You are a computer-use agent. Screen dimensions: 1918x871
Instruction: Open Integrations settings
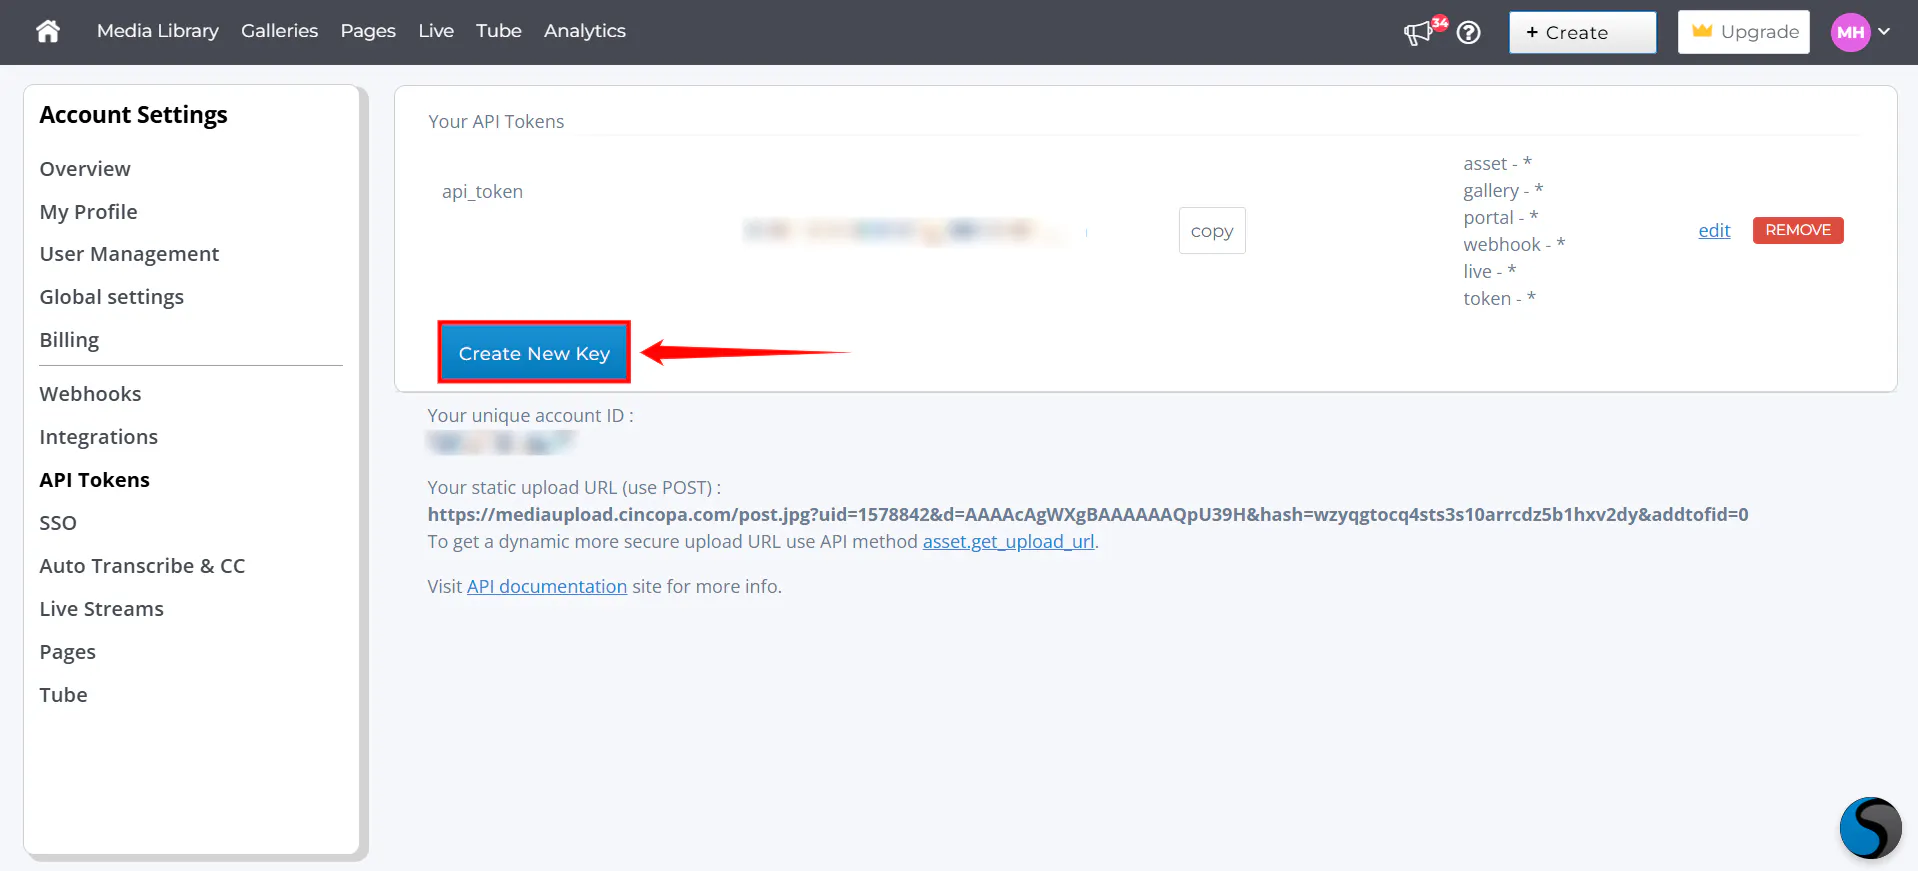pyautogui.click(x=99, y=438)
